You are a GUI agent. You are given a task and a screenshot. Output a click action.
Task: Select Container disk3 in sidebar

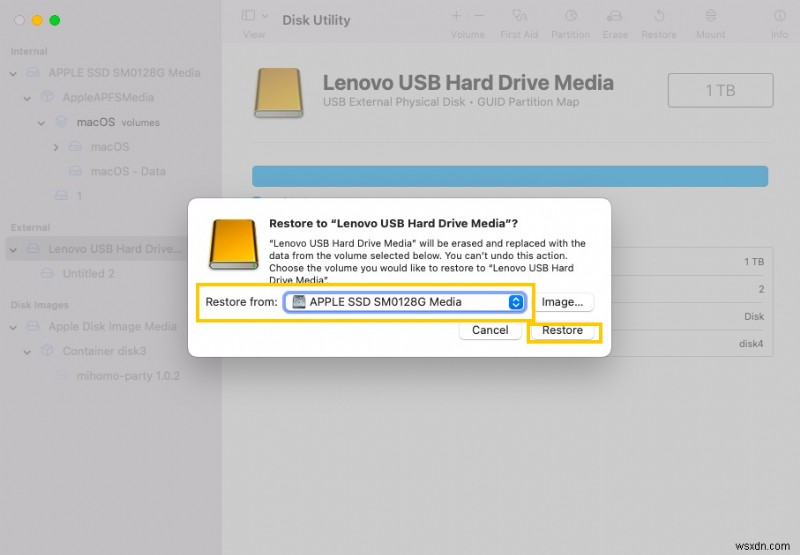click(x=104, y=351)
